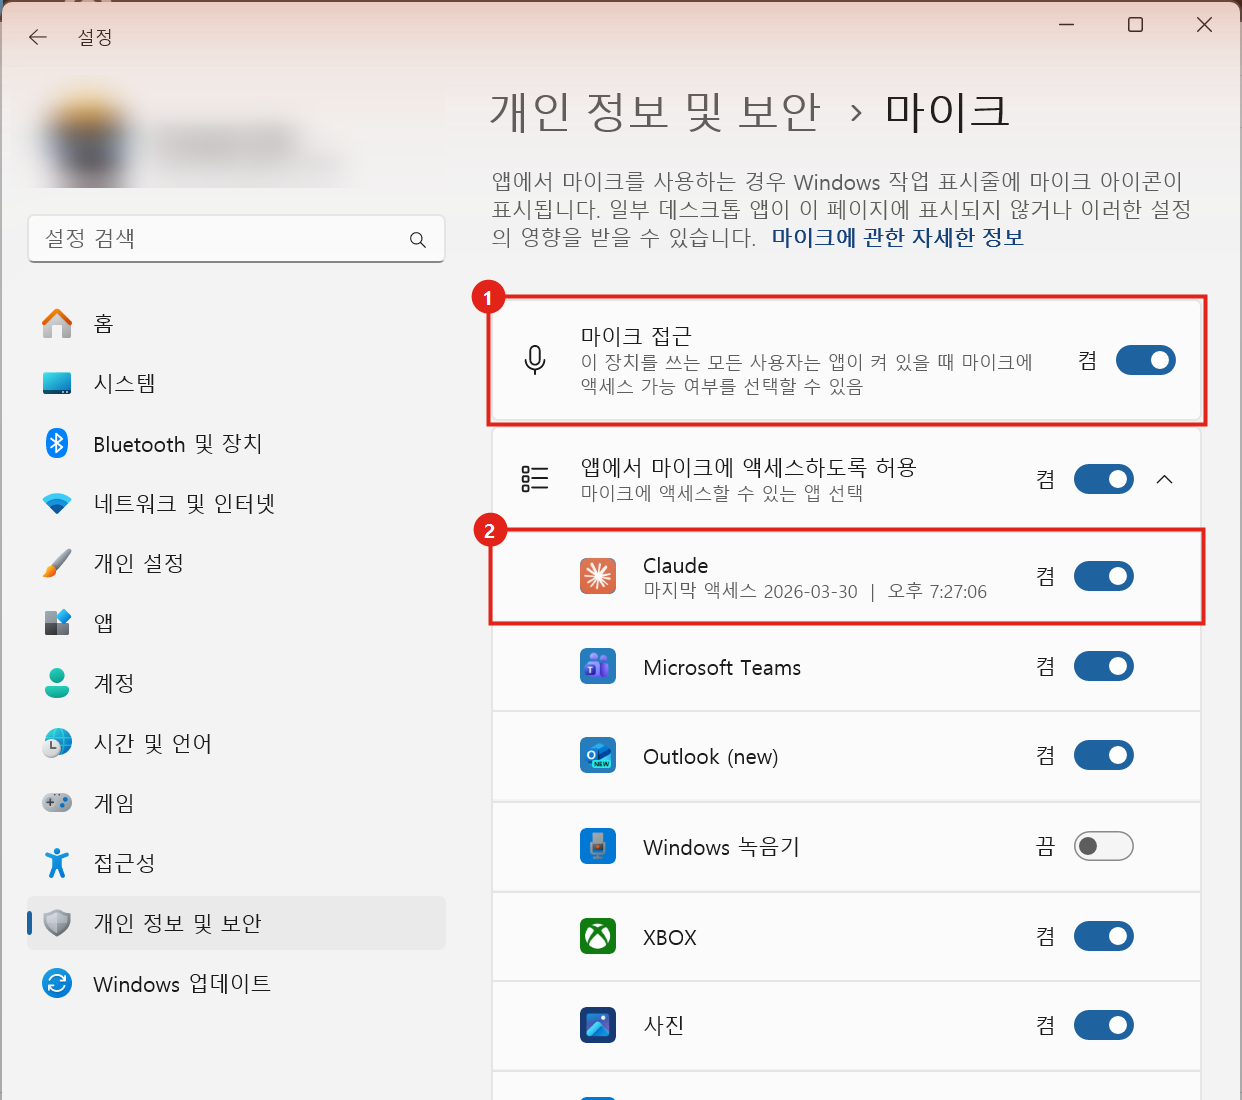1242x1100 pixels.
Task: Click the shield icon for 개인 정보 및 보안
Action: click(57, 923)
